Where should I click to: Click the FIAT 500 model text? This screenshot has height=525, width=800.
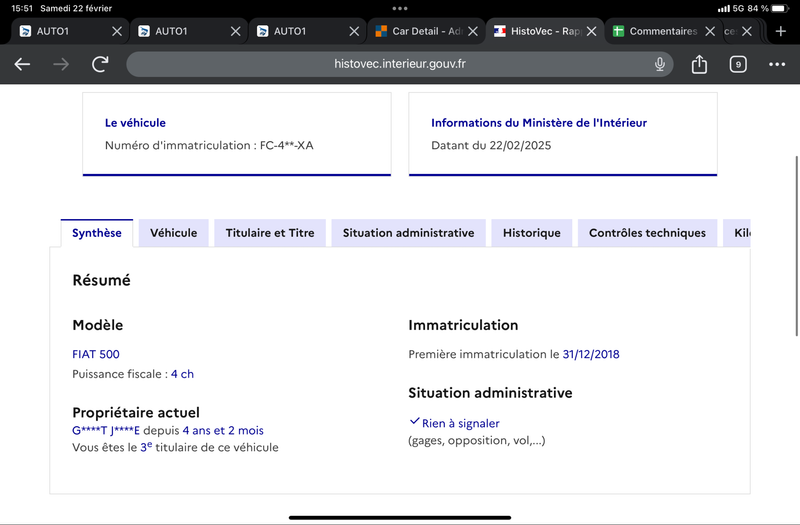(96, 354)
